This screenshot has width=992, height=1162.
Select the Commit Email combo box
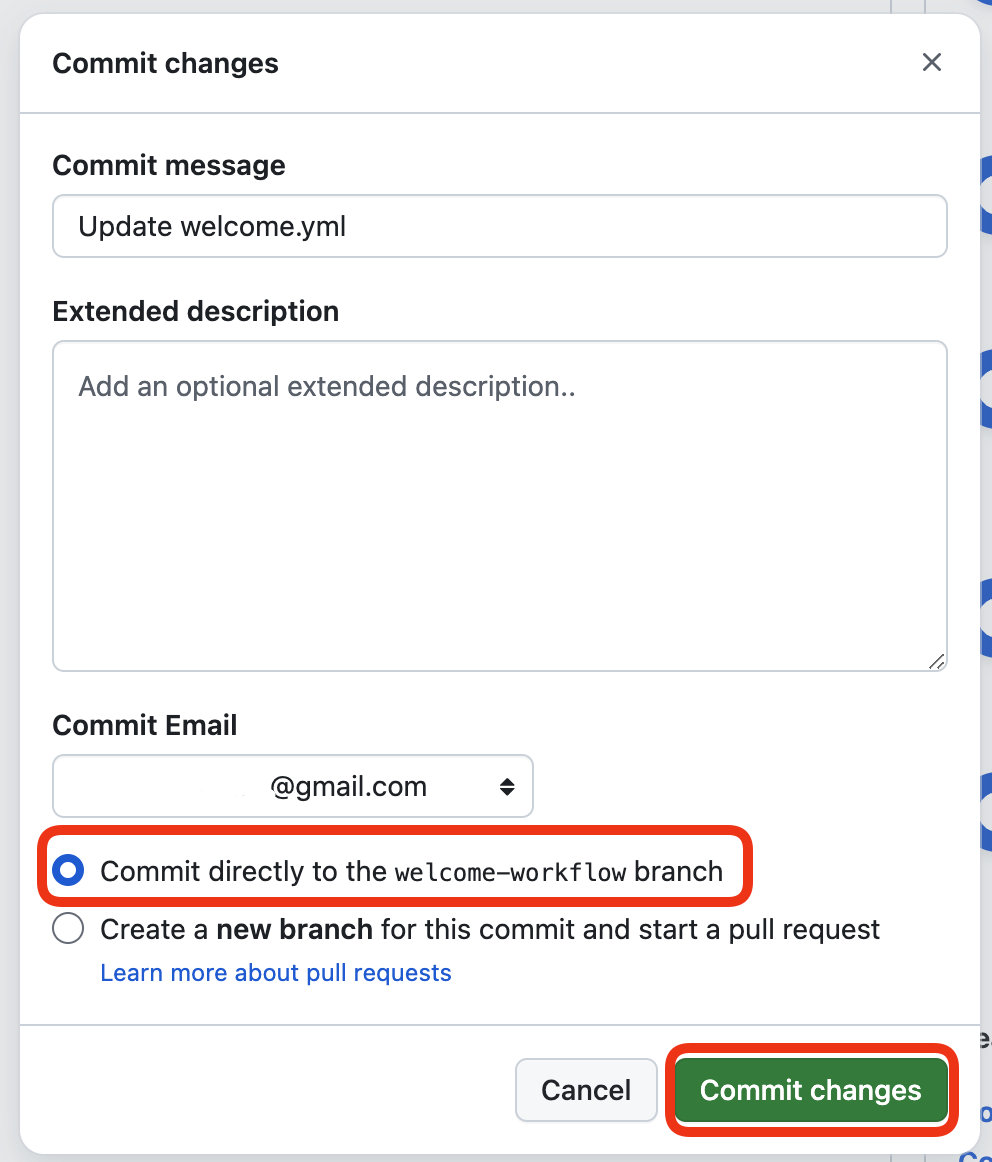292,786
